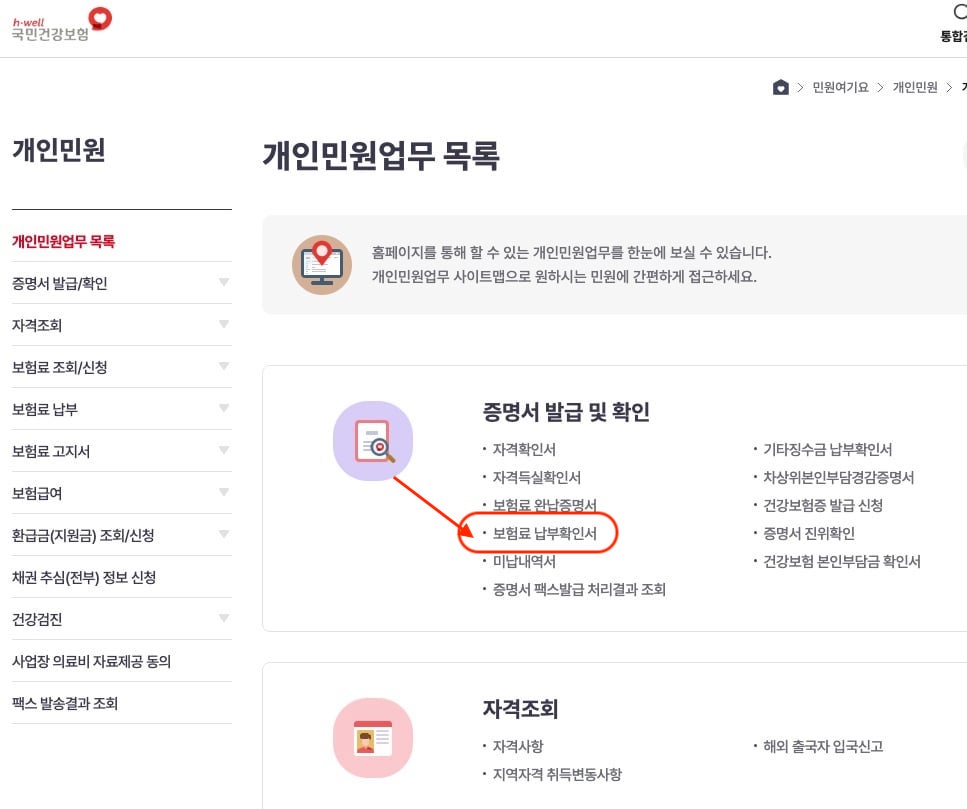This screenshot has width=967, height=809.
Task: Select 개인민원 in the breadcrumb trail
Action: pos(914,87)
